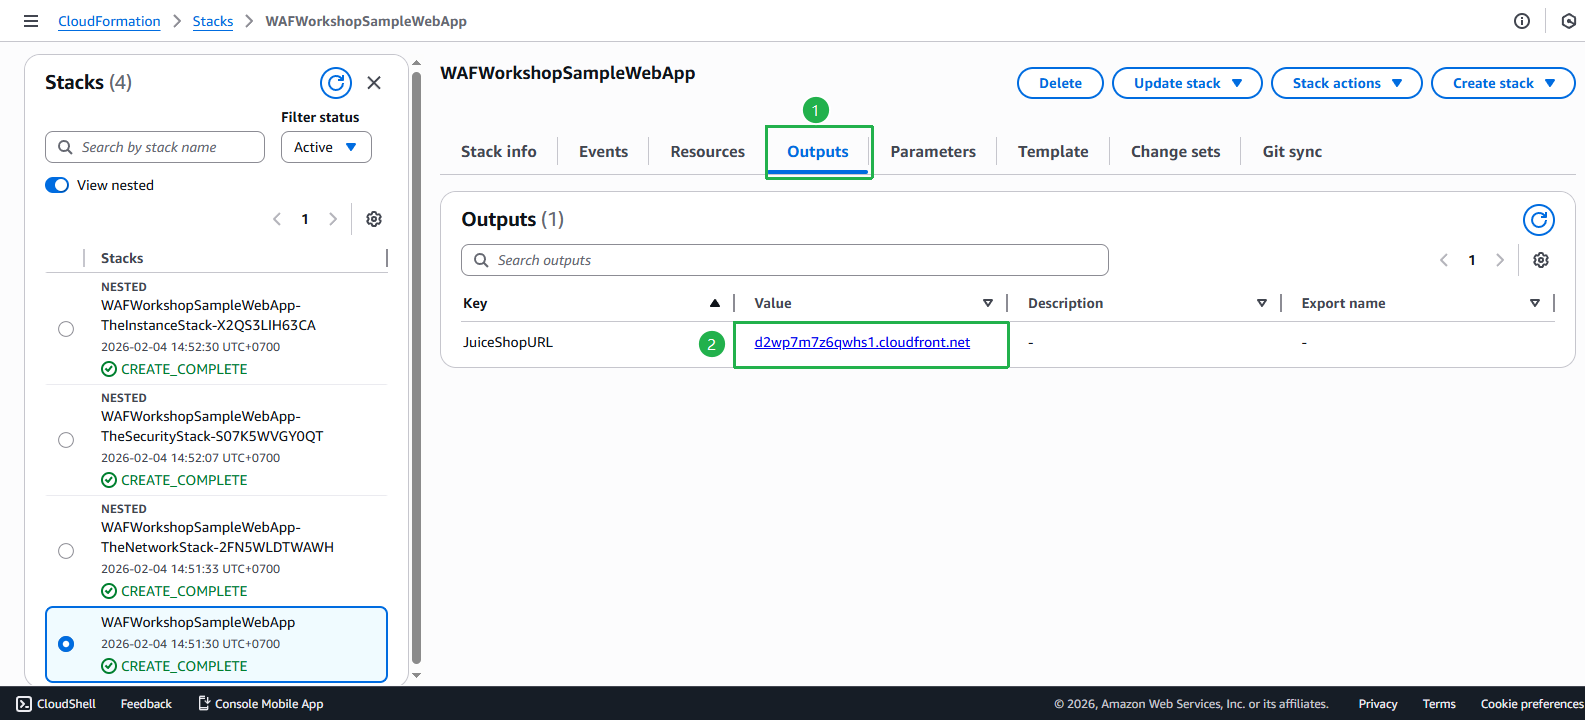Image resolution: width=1585 pixels, height=720 pixels.
Task: Open the Terms footer link
Action: click(1439, 704)
